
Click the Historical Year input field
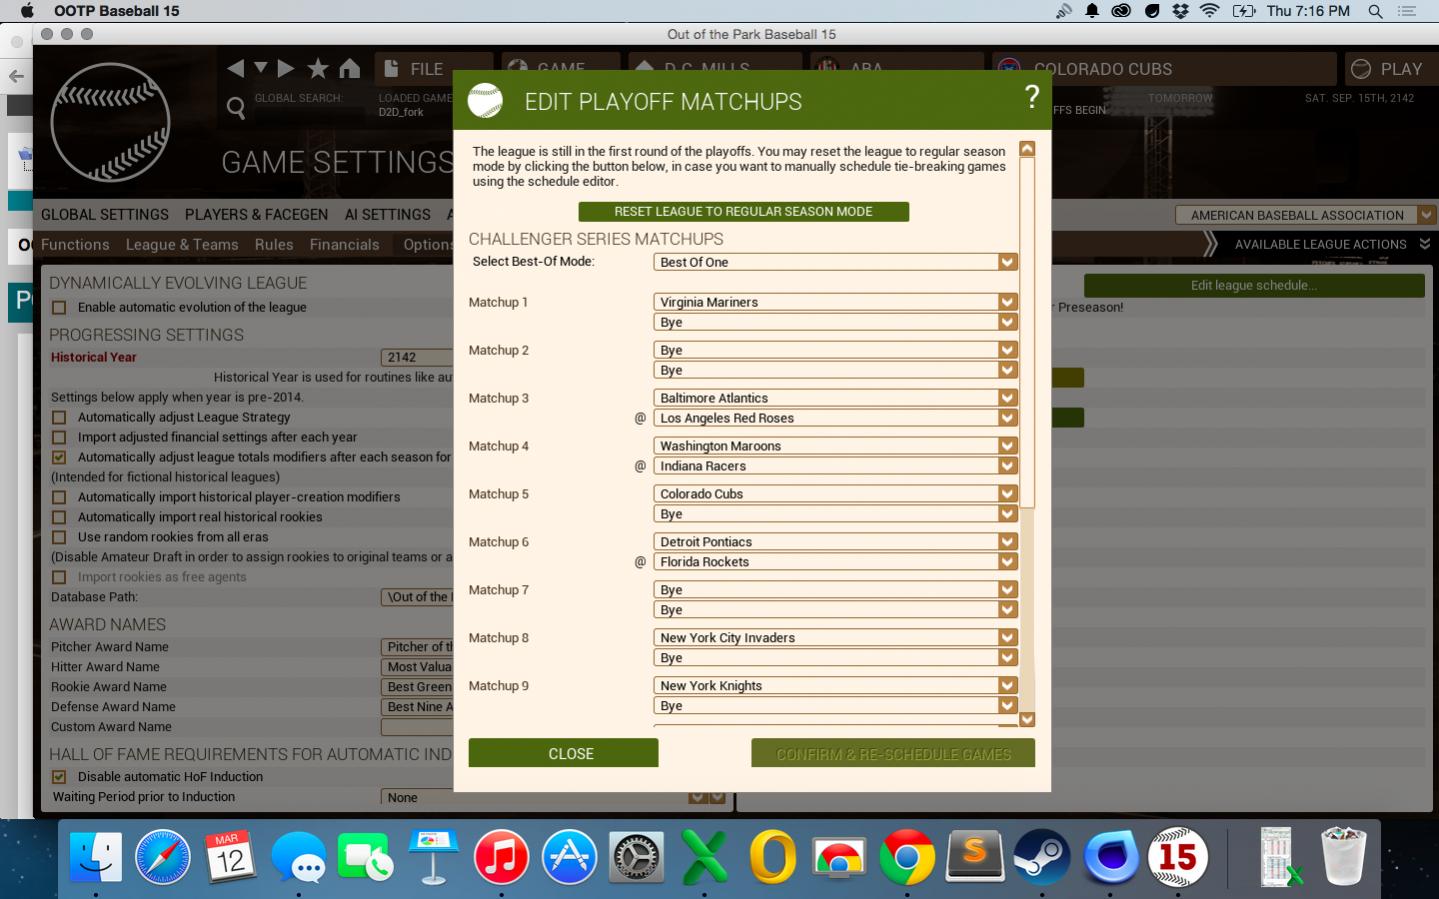pyautogui.click(x=416, y=357)
